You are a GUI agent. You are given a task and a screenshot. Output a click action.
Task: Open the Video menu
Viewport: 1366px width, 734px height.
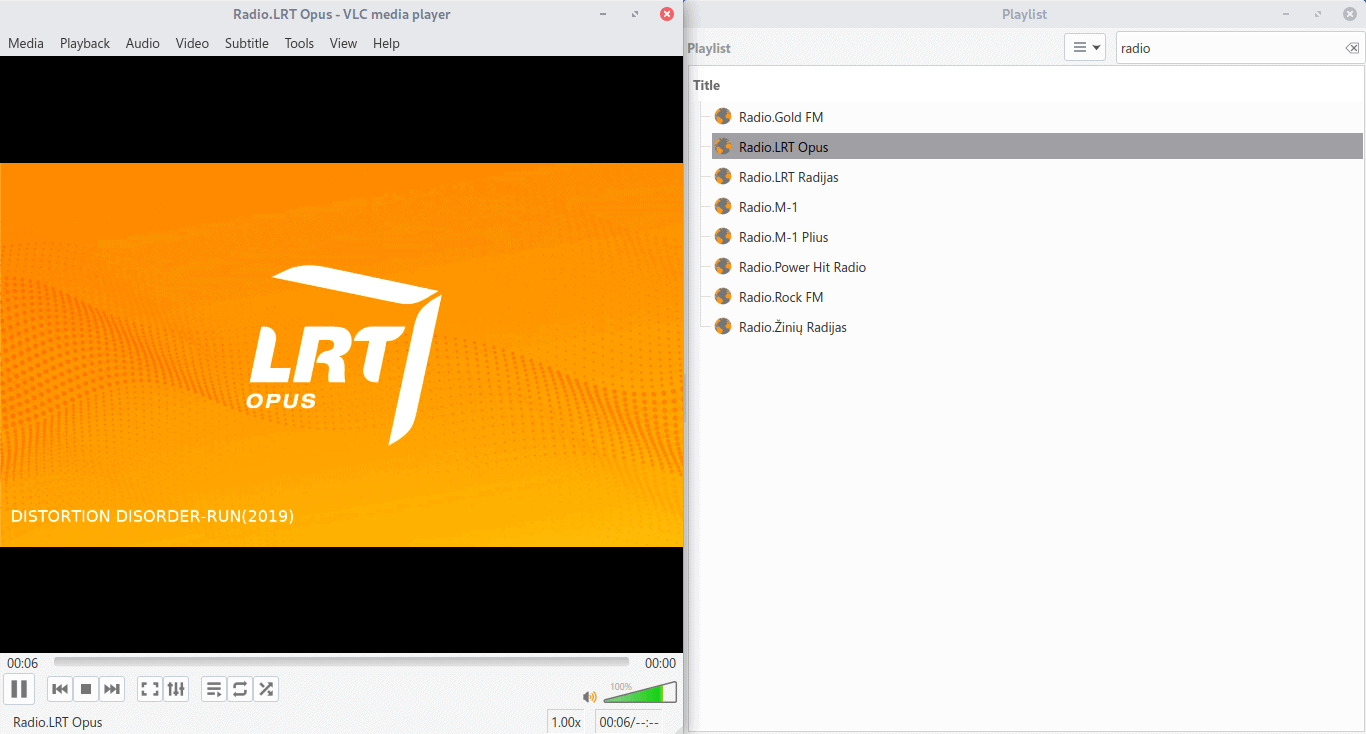pyautogui.click(x=193, y=43)
